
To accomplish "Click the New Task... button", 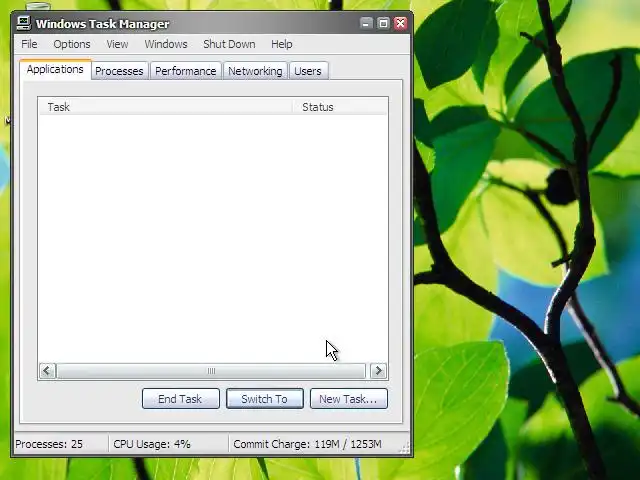I will pyautogui.click(x=349, y=399).
